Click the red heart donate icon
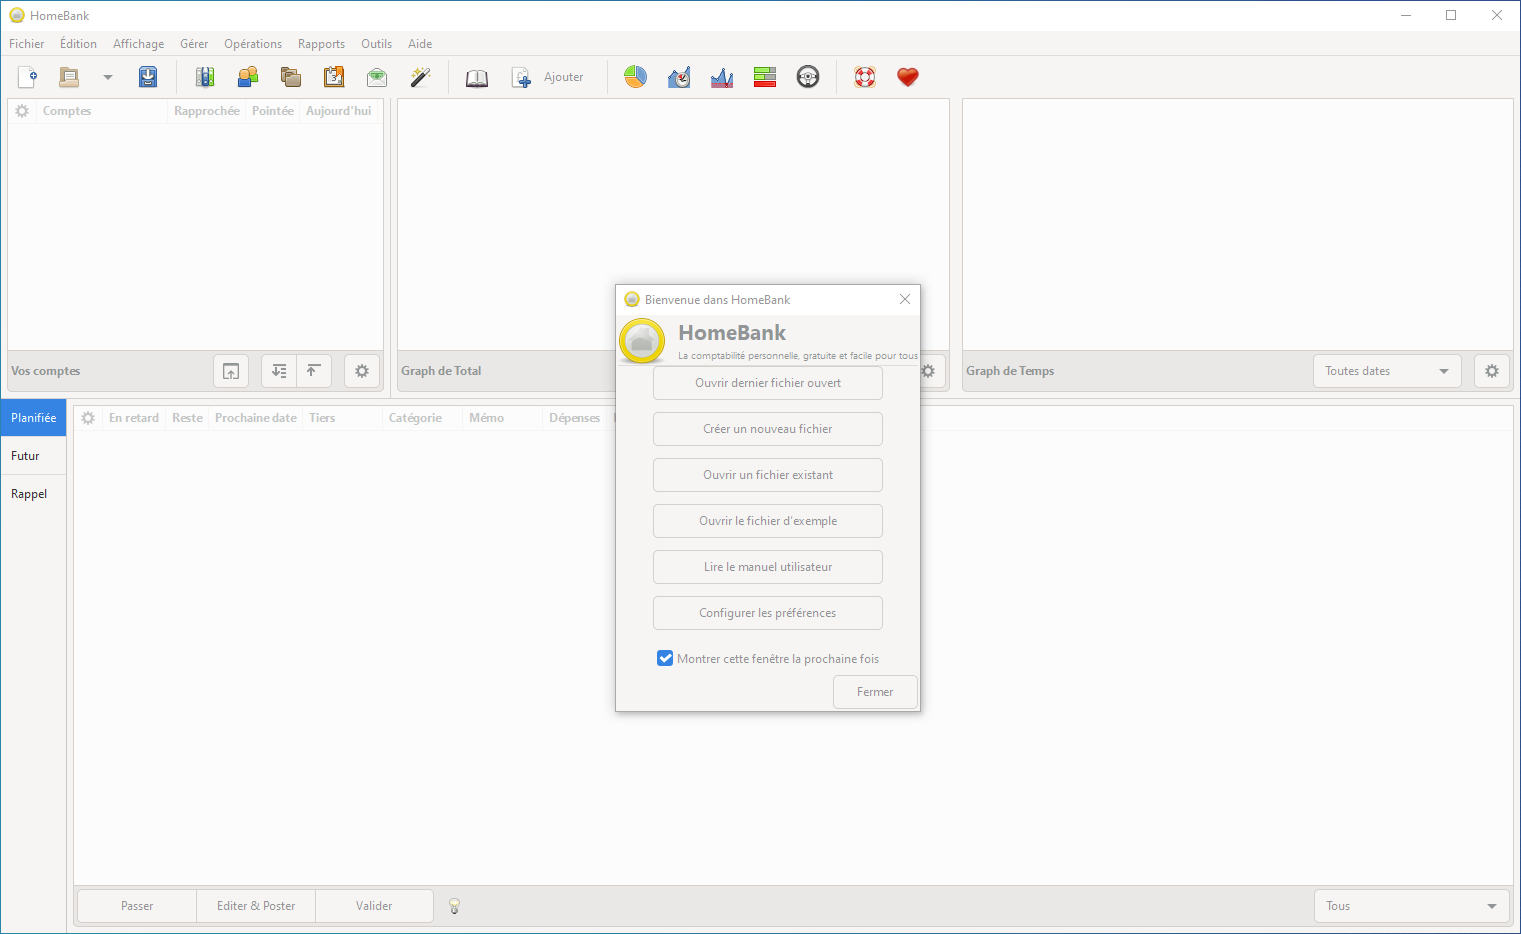 click(x=908, y=77)
